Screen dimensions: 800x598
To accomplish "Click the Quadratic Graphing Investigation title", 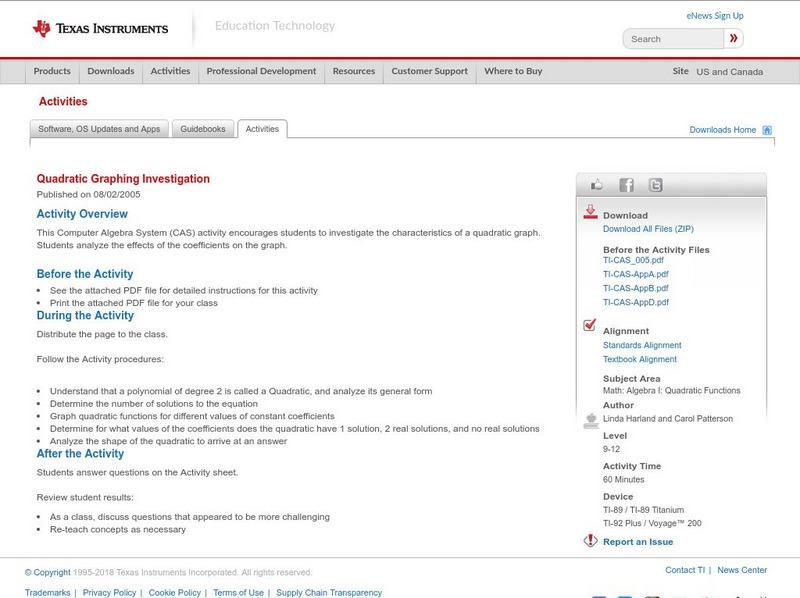I will pyautogui.click(x=123, y=179).
